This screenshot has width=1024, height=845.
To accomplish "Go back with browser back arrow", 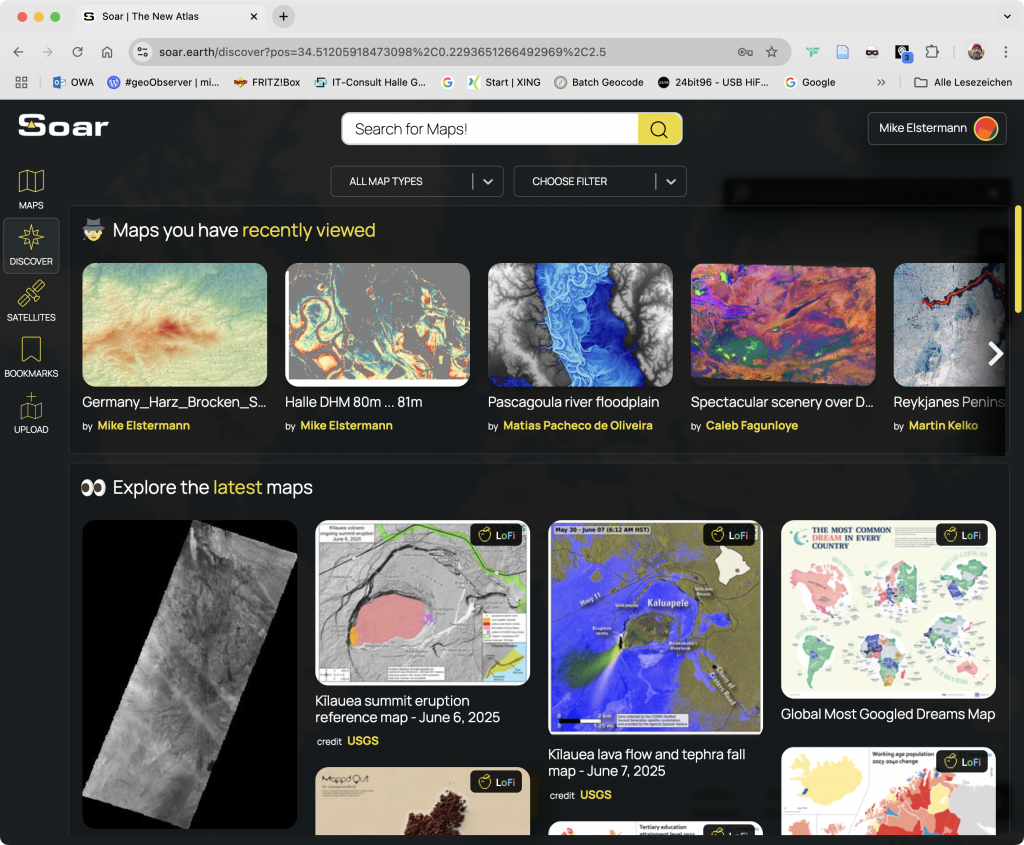I will (x=18, y=52).
